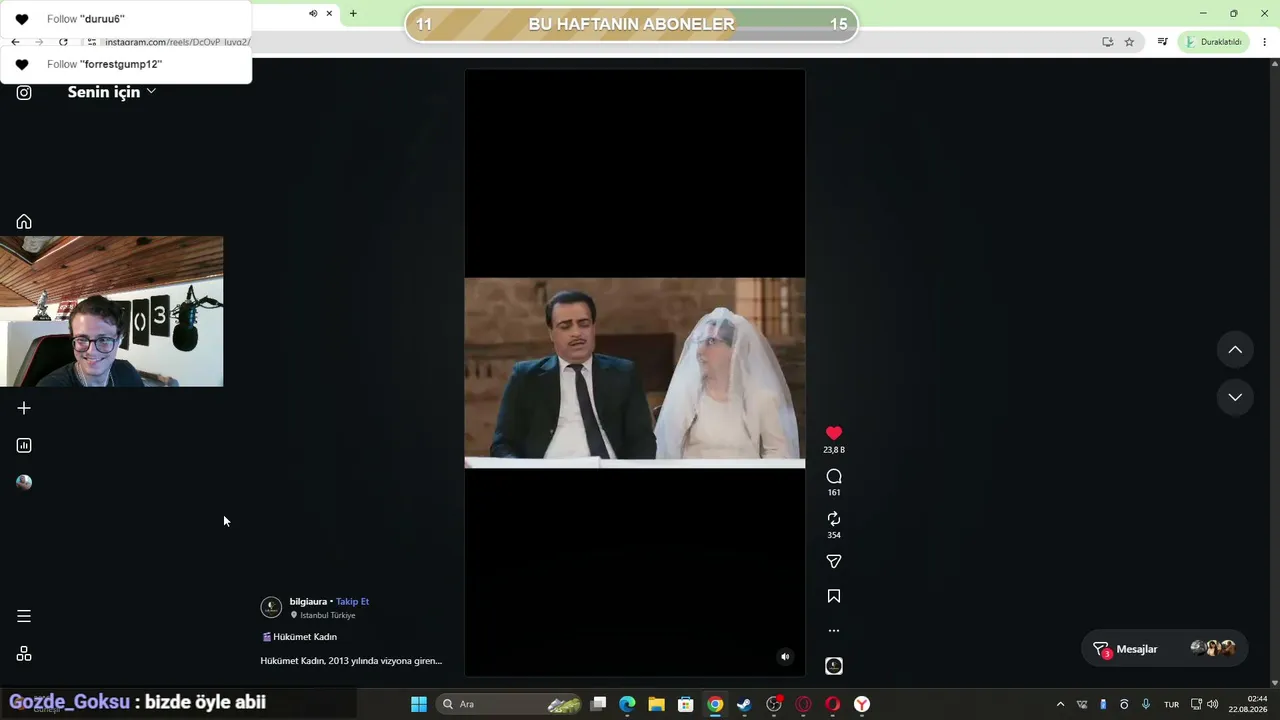Create a new post with the plus icon

click(x=24, y=408)
